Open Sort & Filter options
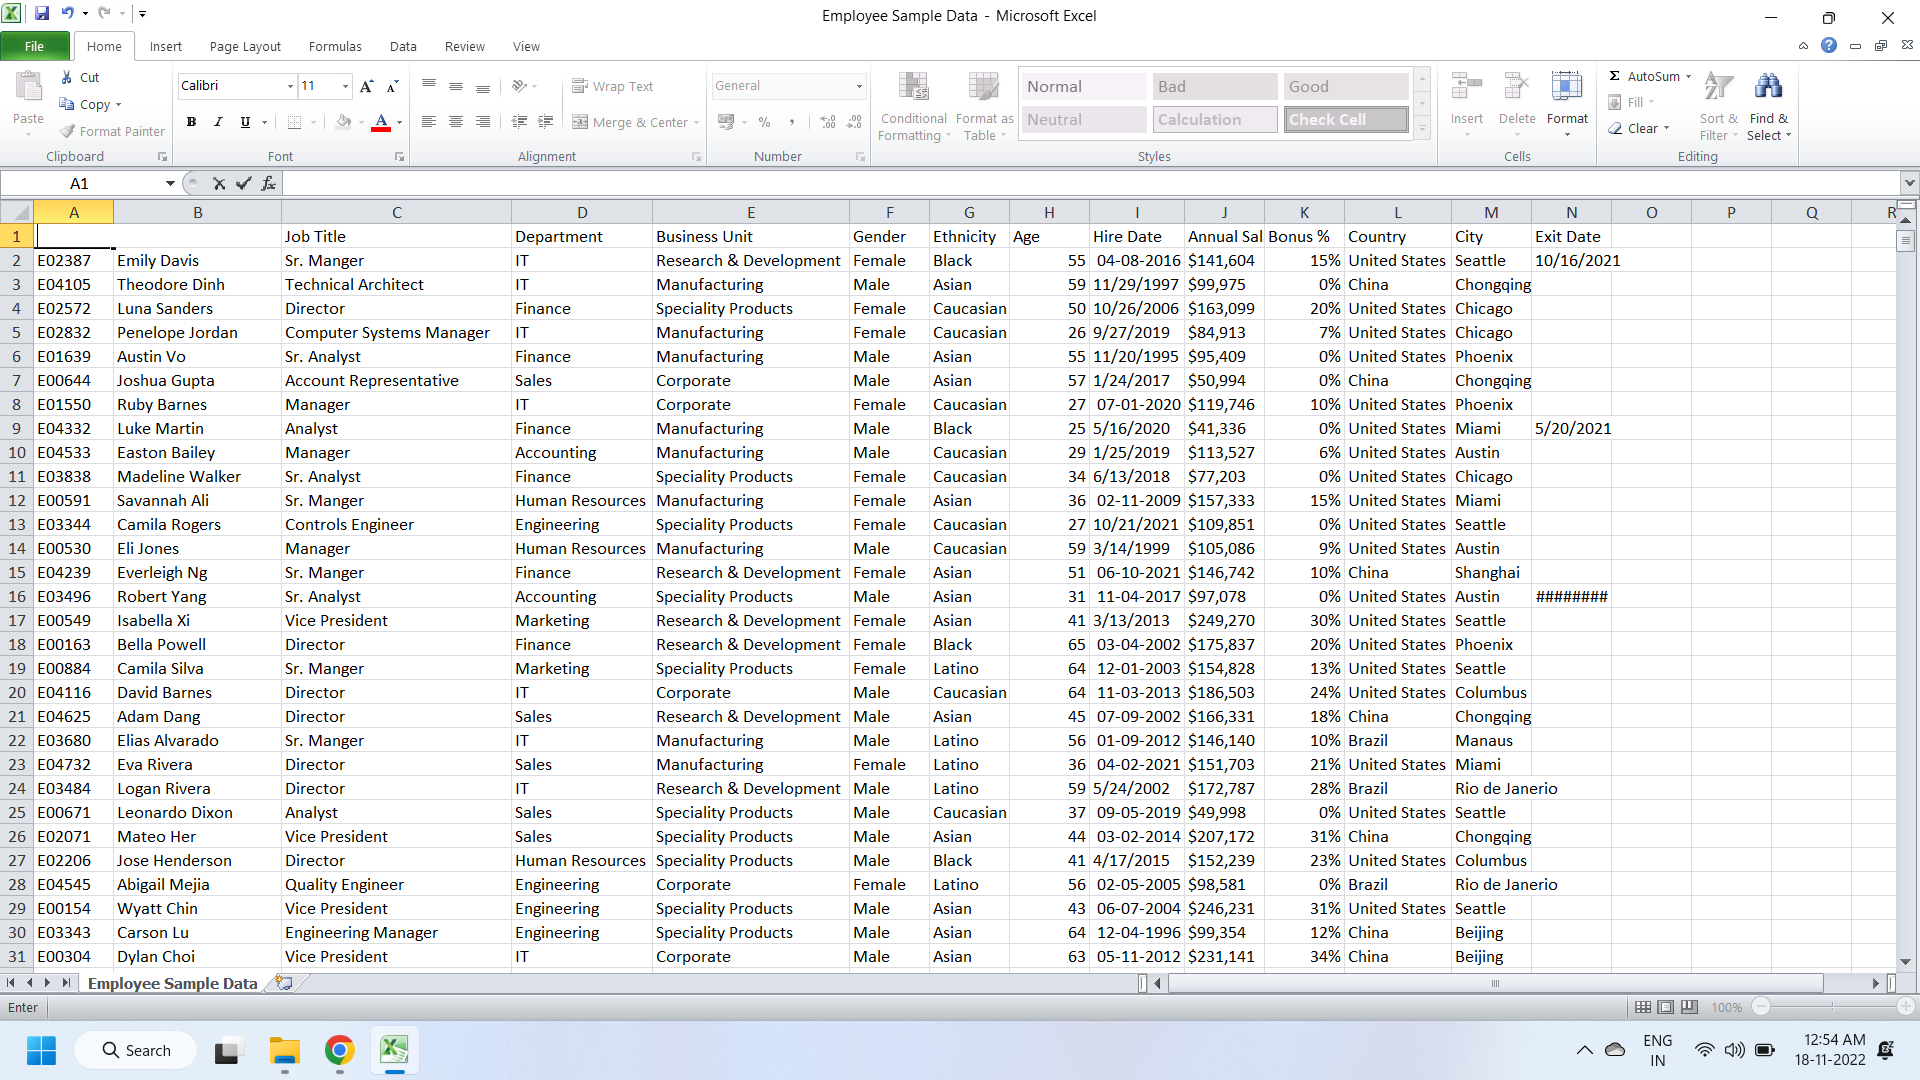 [x=1717, y=105]
